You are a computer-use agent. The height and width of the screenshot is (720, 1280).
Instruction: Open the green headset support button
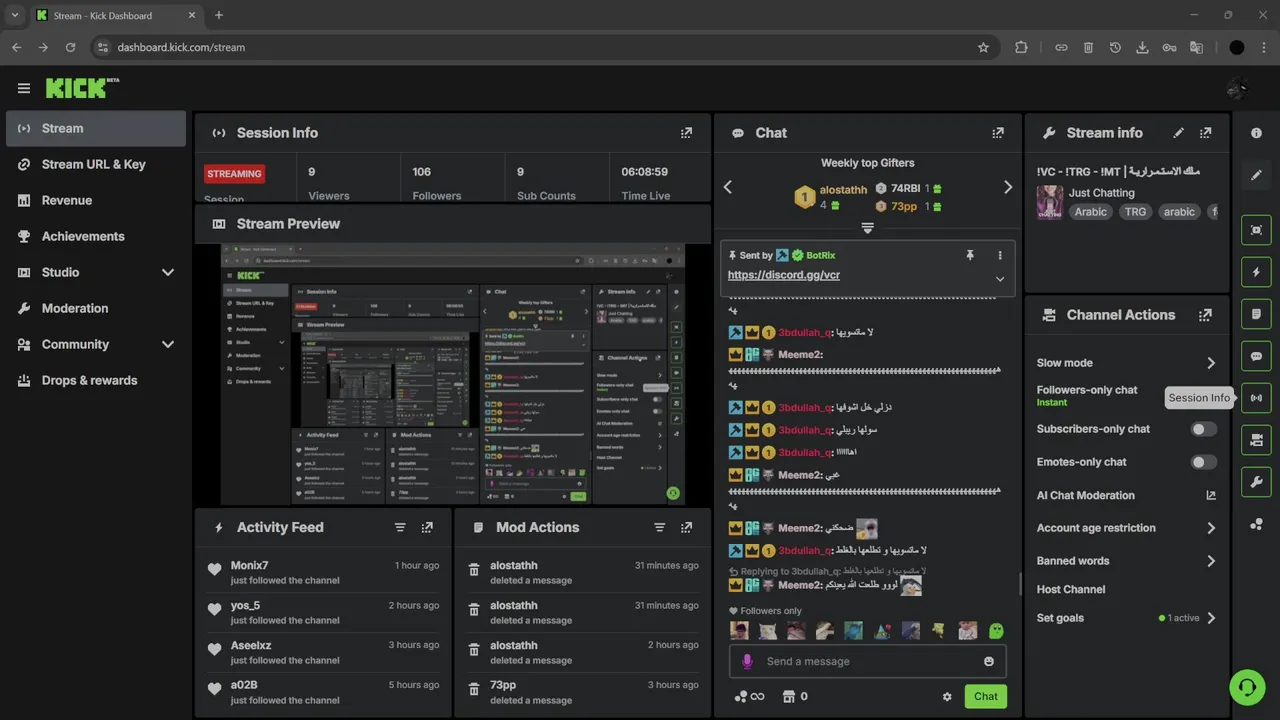click(x=1247, y=687)
